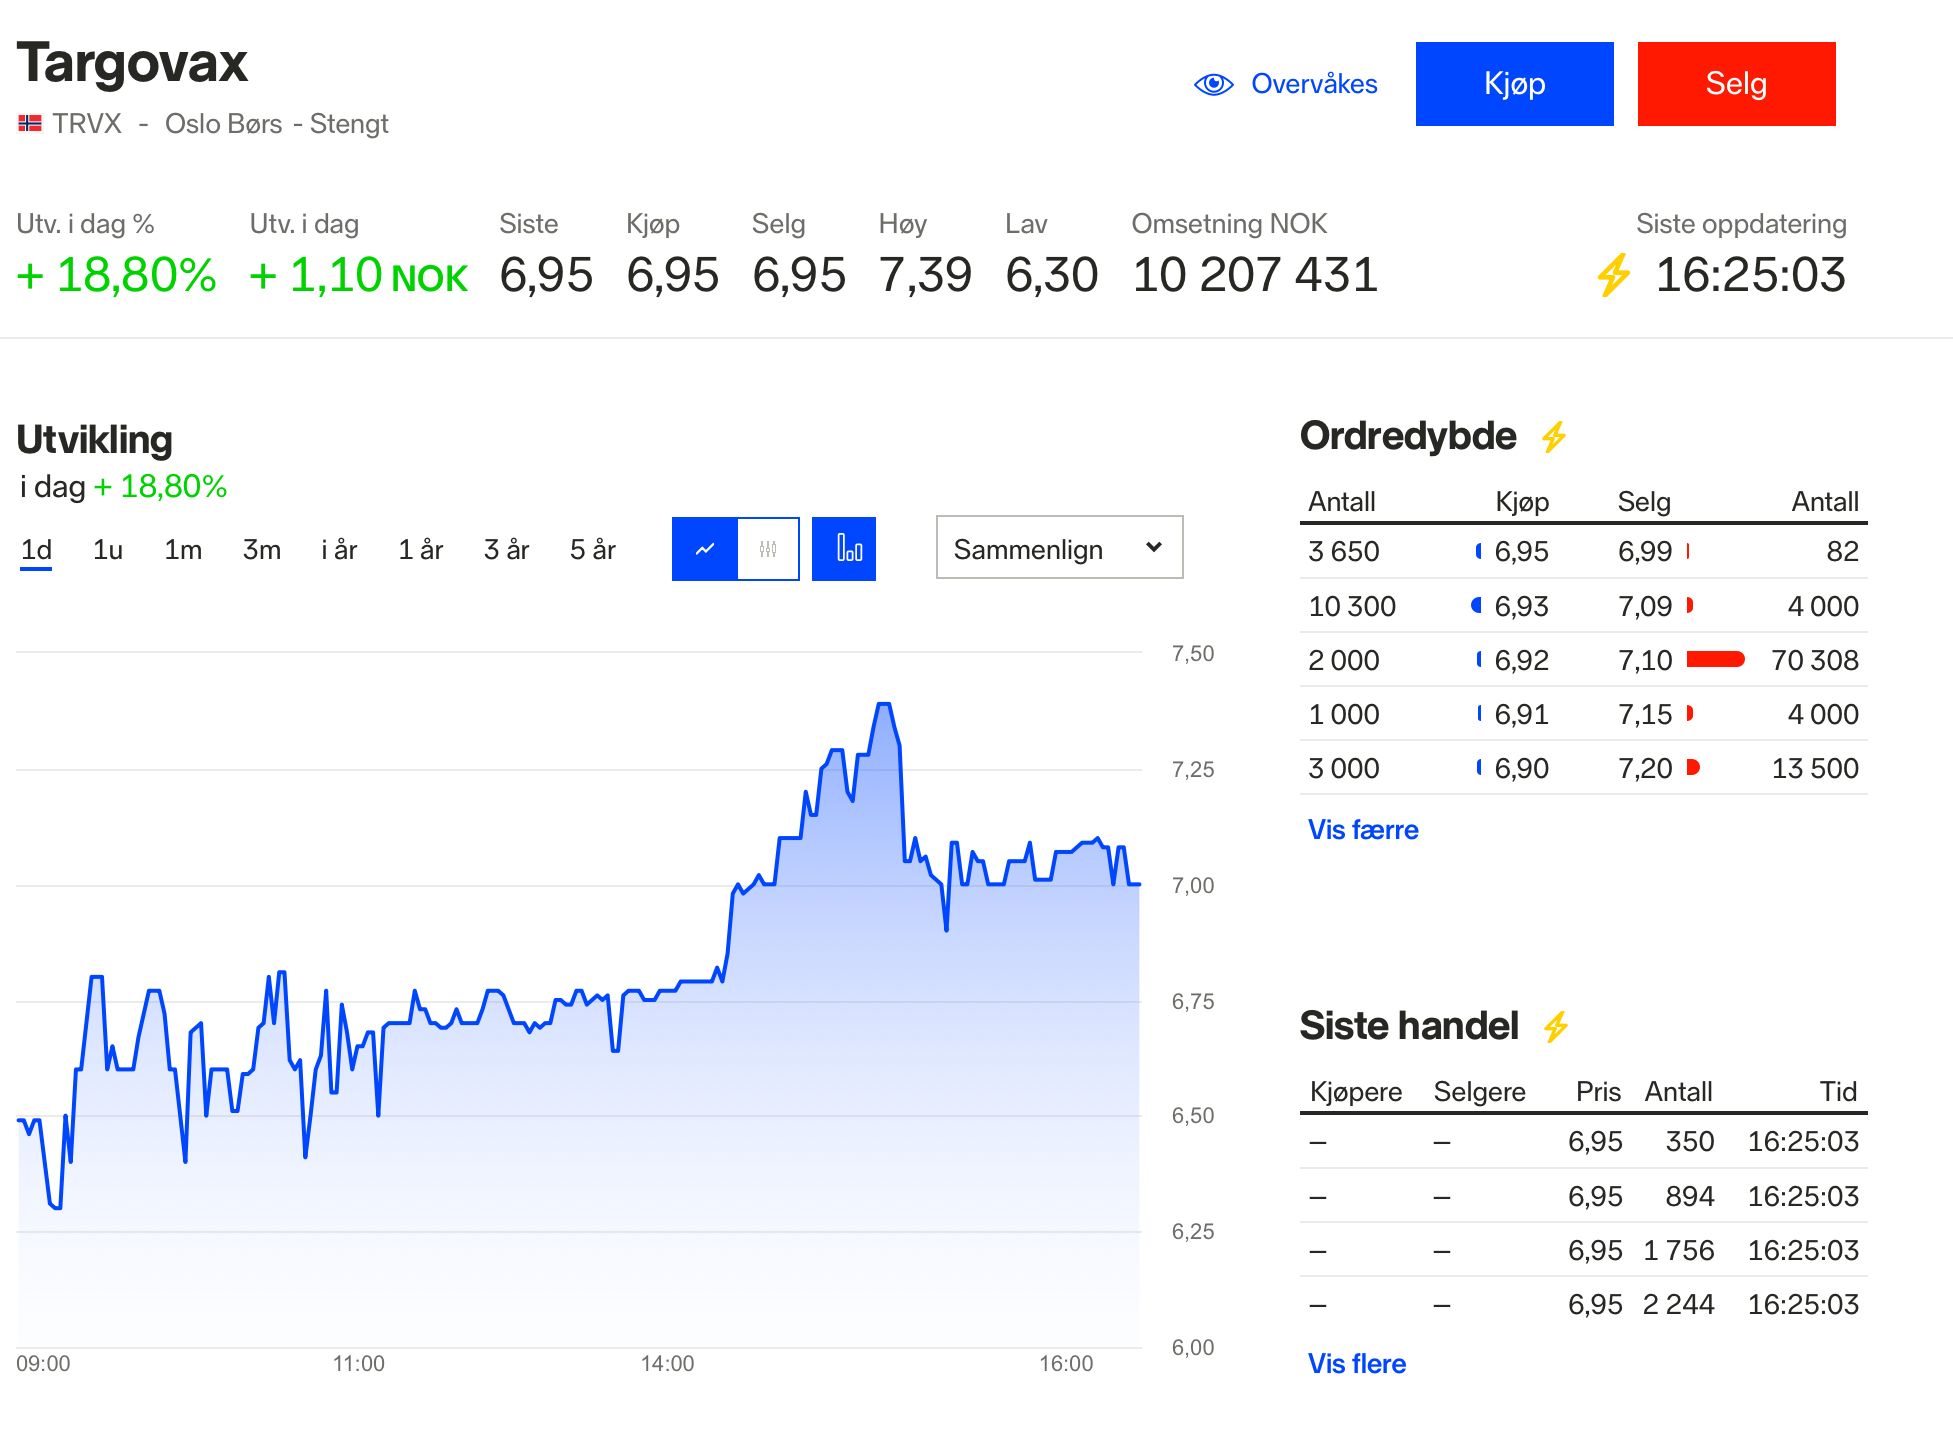Viewport: 1953px width, 1450px height.
Task: Select the 3m chart period tab
Action: pos(262,550)
